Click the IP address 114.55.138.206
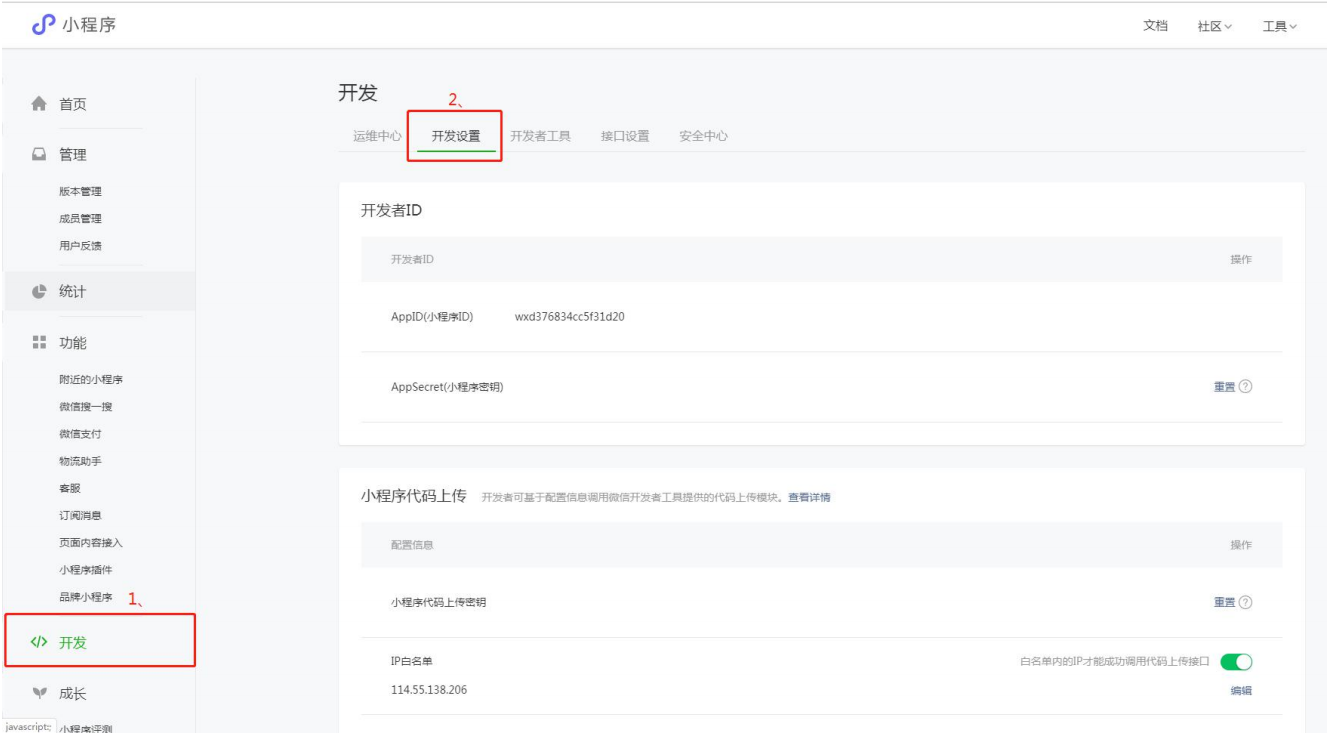The image size is (1327, 738). pyautogui.click(x=429, y=691)
